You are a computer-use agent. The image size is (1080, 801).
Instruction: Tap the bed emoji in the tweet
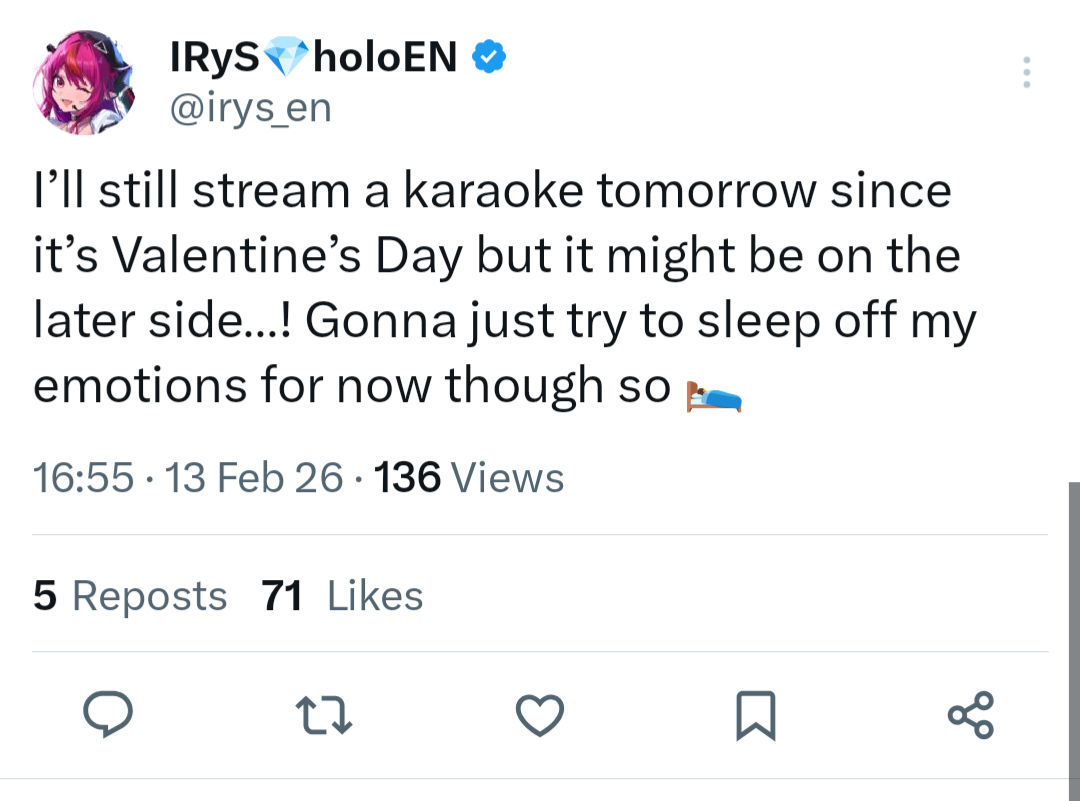coord(713,396)
